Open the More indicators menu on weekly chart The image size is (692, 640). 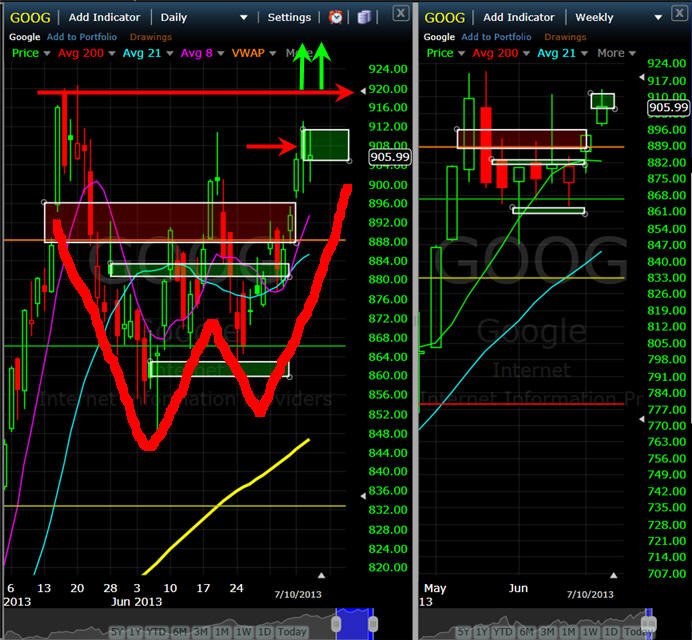616,53
